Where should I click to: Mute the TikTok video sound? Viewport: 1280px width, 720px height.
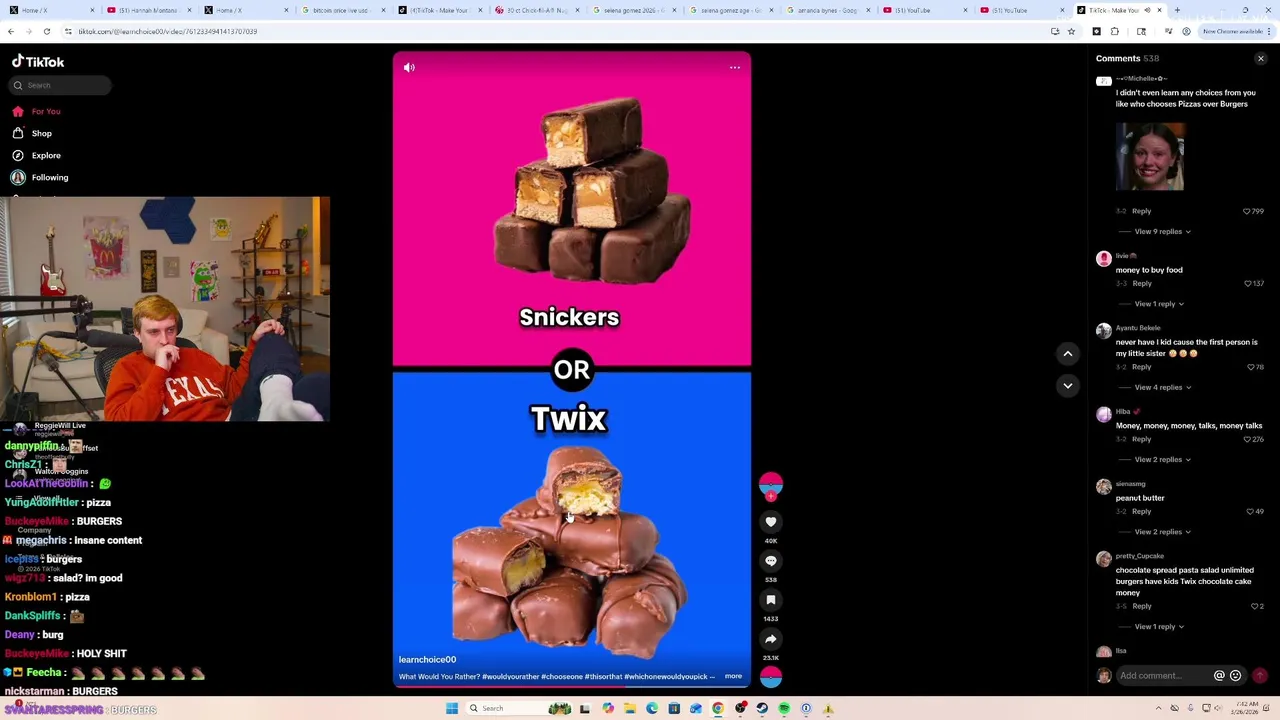pyautogui.click(x=409, y=68)
